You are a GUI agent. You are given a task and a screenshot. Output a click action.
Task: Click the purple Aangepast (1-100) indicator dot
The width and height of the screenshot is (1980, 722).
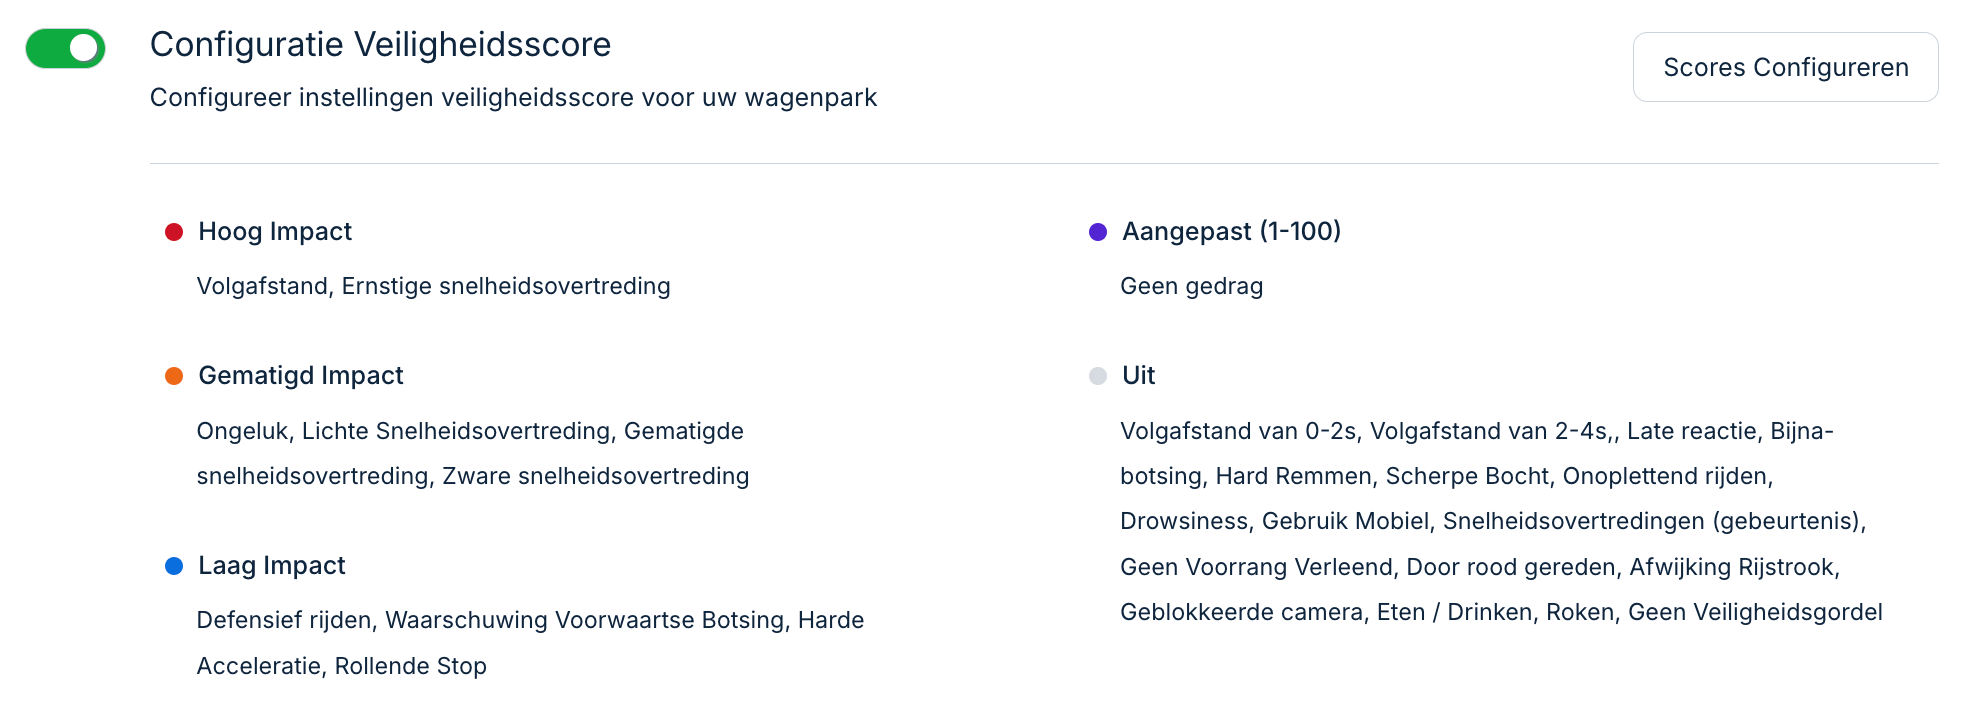click(1098, 232)
